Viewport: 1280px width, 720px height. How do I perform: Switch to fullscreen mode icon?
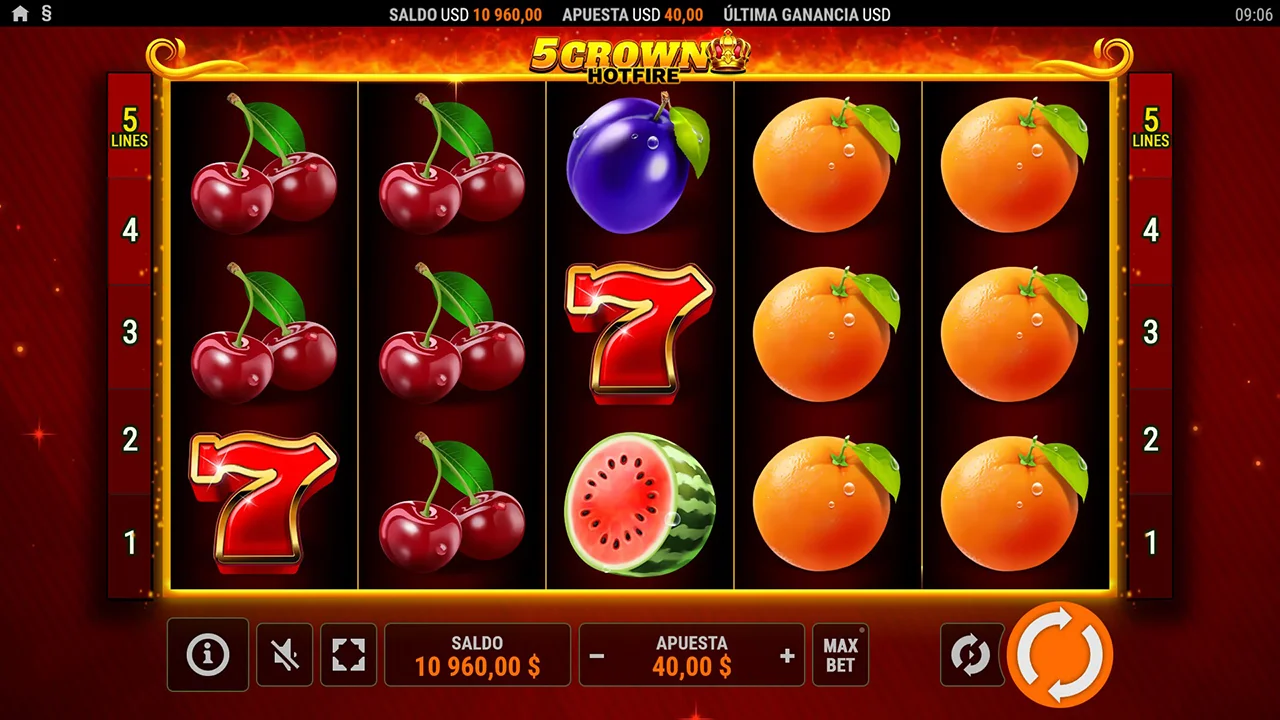[x=348, y=655]
